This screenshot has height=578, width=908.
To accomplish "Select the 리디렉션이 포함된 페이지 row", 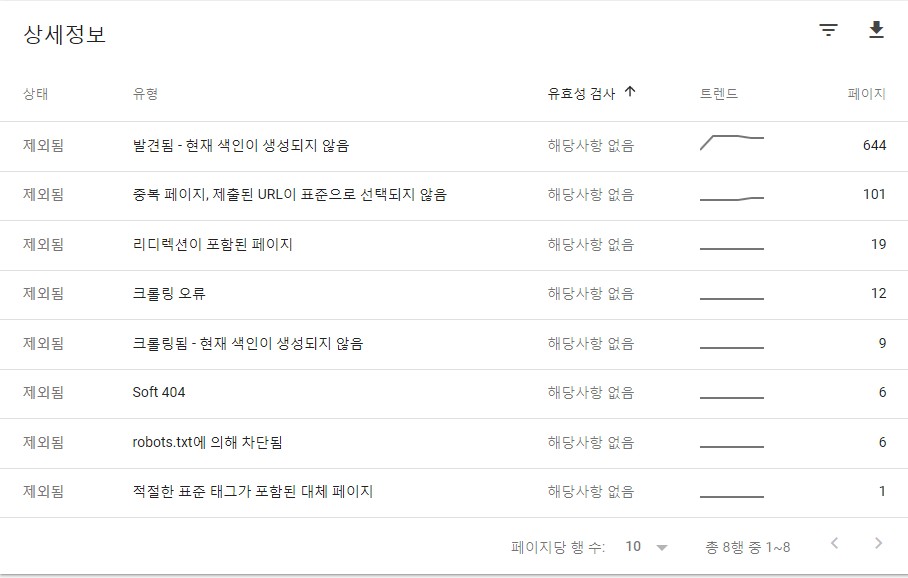I will pos(454,246).
